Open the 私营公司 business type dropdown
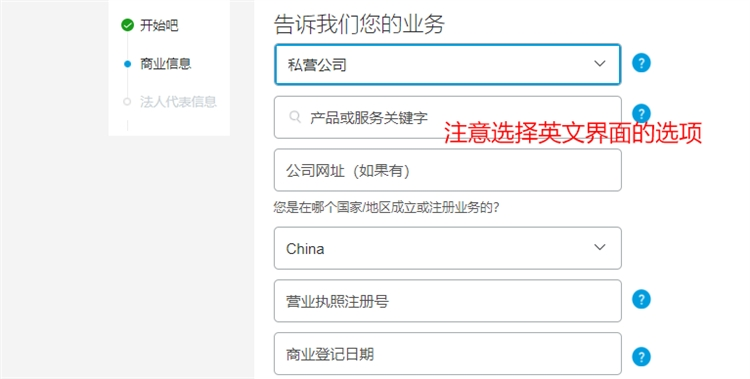Screen dimensions: 750x379 [x=447, y=65]
